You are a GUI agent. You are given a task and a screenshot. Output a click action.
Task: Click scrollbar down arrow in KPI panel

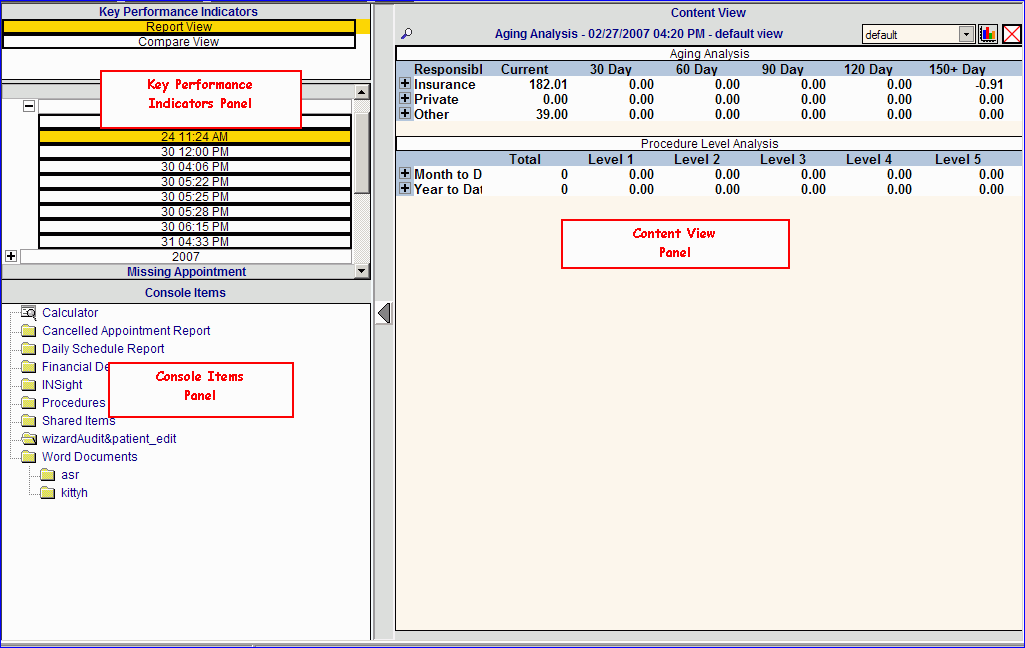point(362,271)
